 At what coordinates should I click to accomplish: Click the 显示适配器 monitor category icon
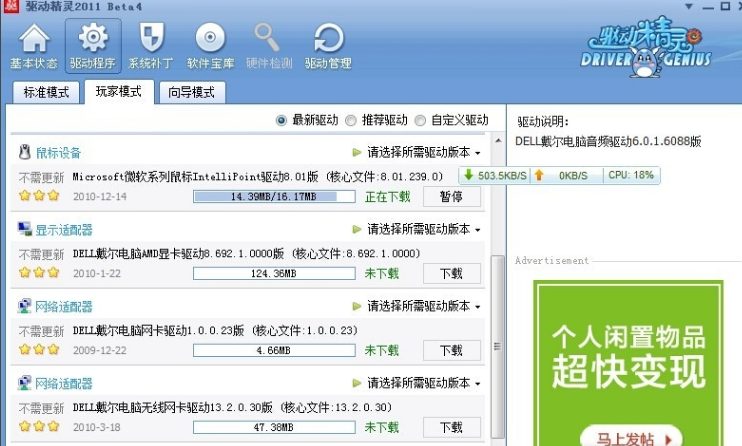tap(25, 230)
